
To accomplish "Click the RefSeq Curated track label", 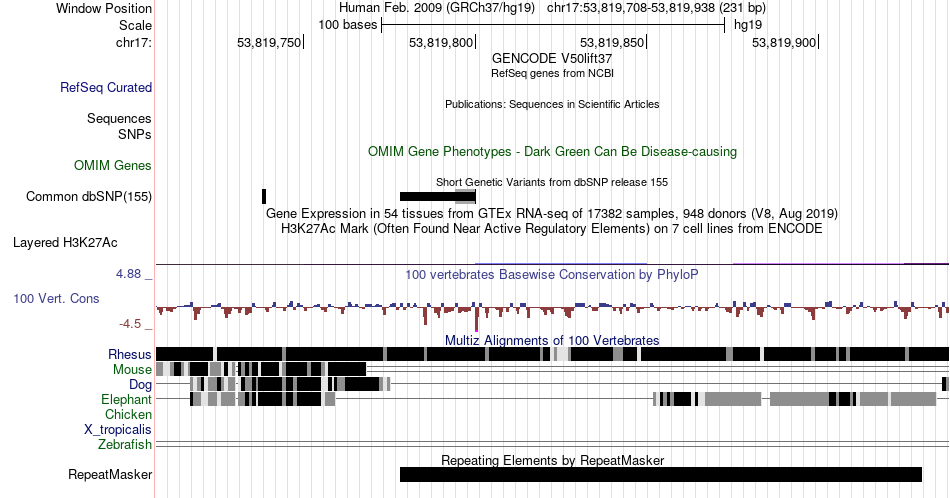I will (x=106, y=88).
